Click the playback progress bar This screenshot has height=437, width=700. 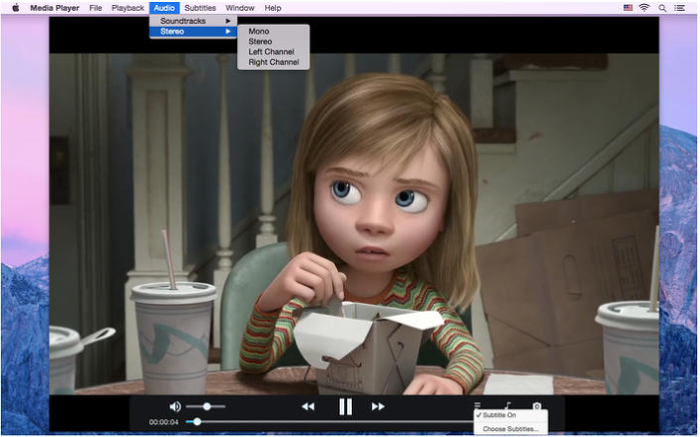pos(330,422)
